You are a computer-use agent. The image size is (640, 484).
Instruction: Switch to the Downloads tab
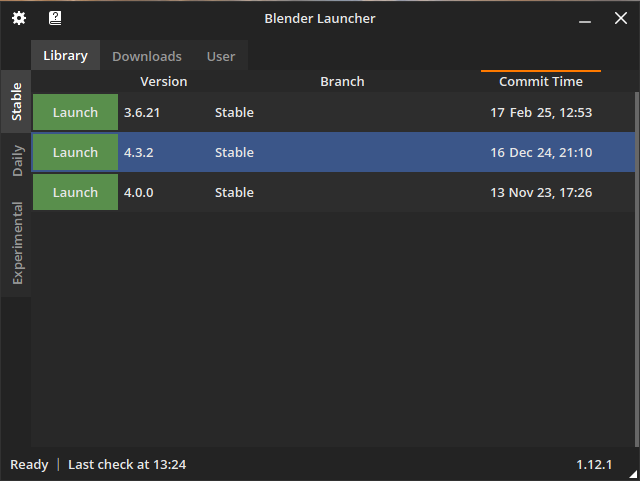(x=147, y=56)
